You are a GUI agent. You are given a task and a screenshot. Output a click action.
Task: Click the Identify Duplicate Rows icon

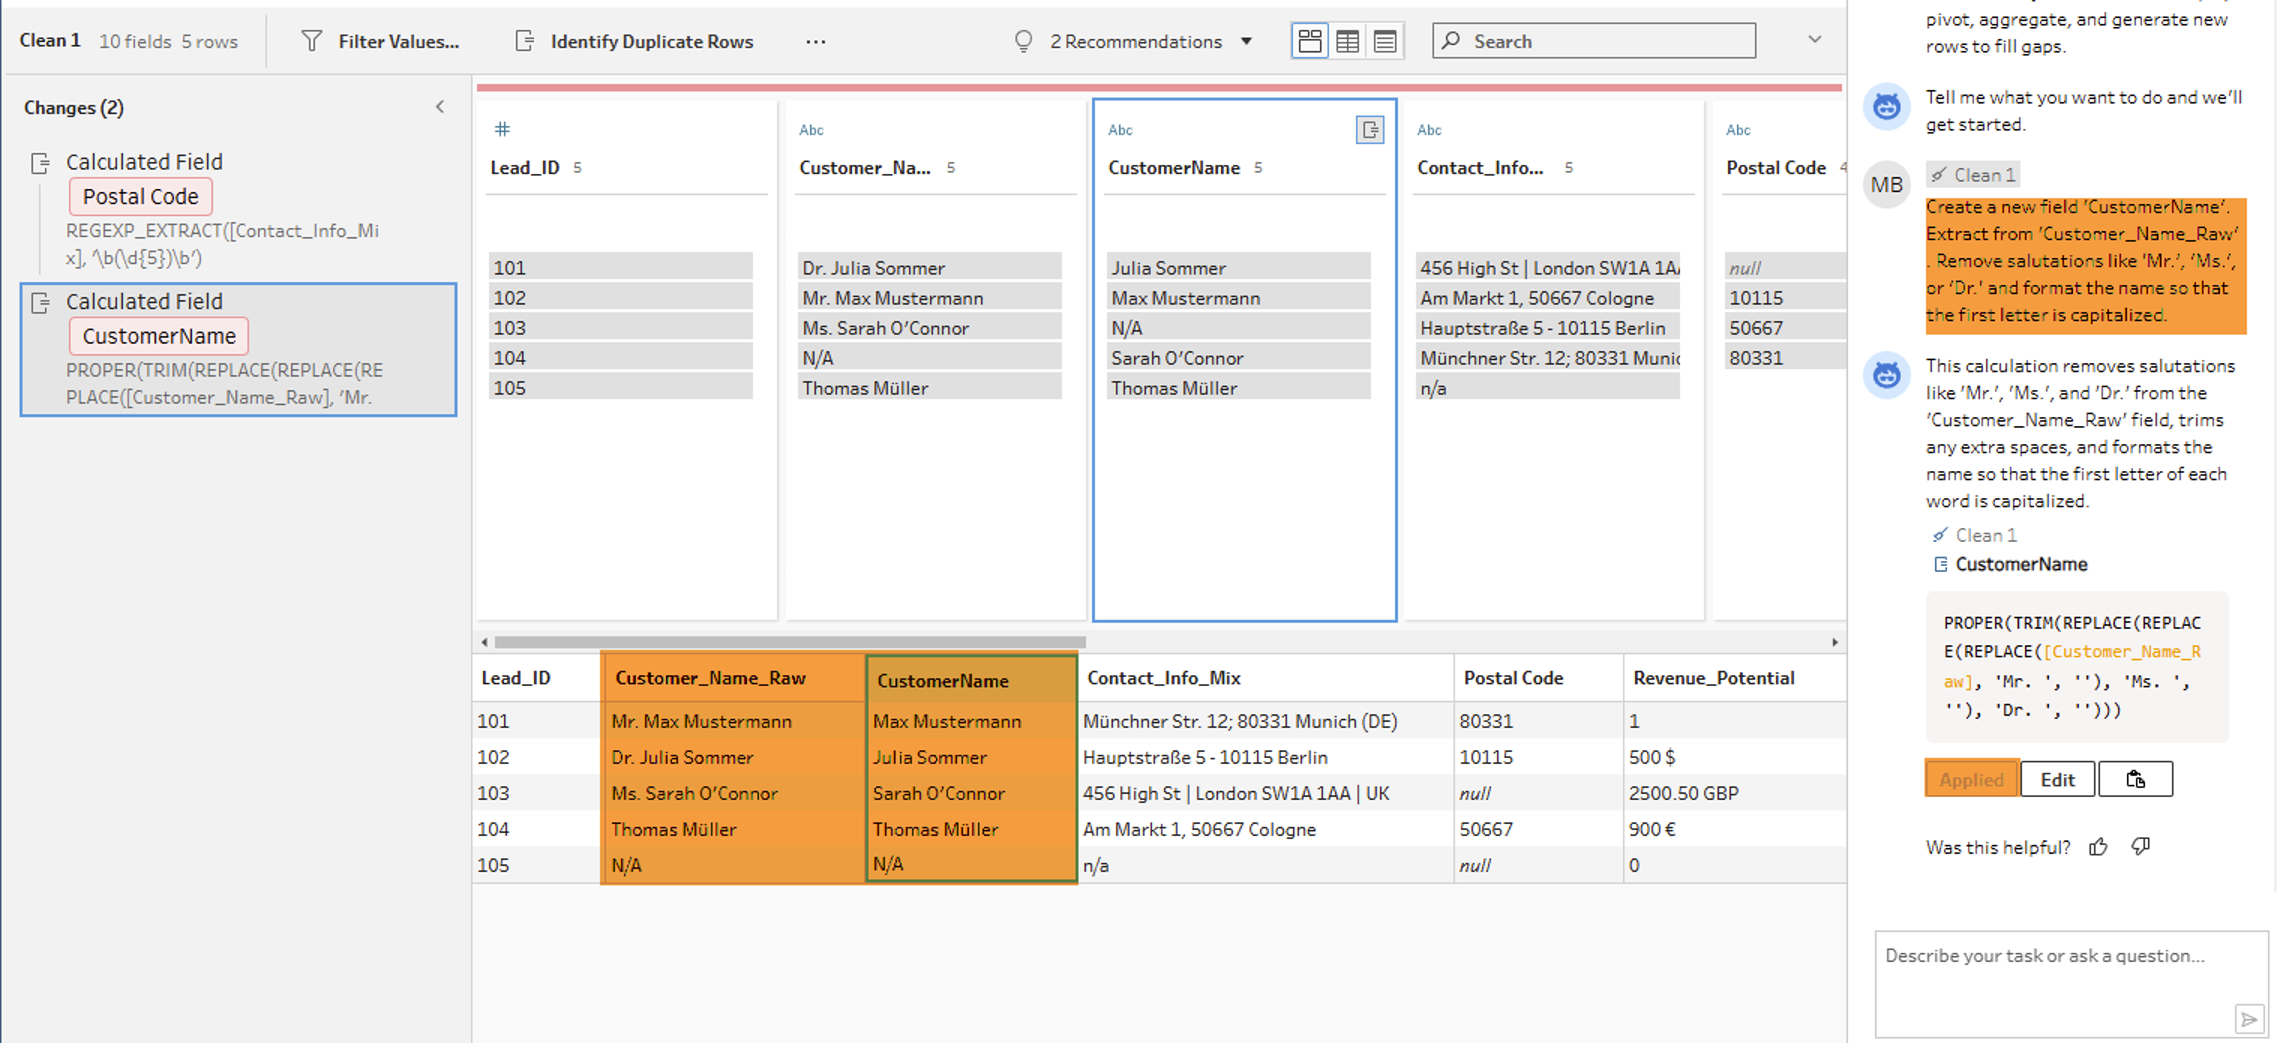point(524,41)
